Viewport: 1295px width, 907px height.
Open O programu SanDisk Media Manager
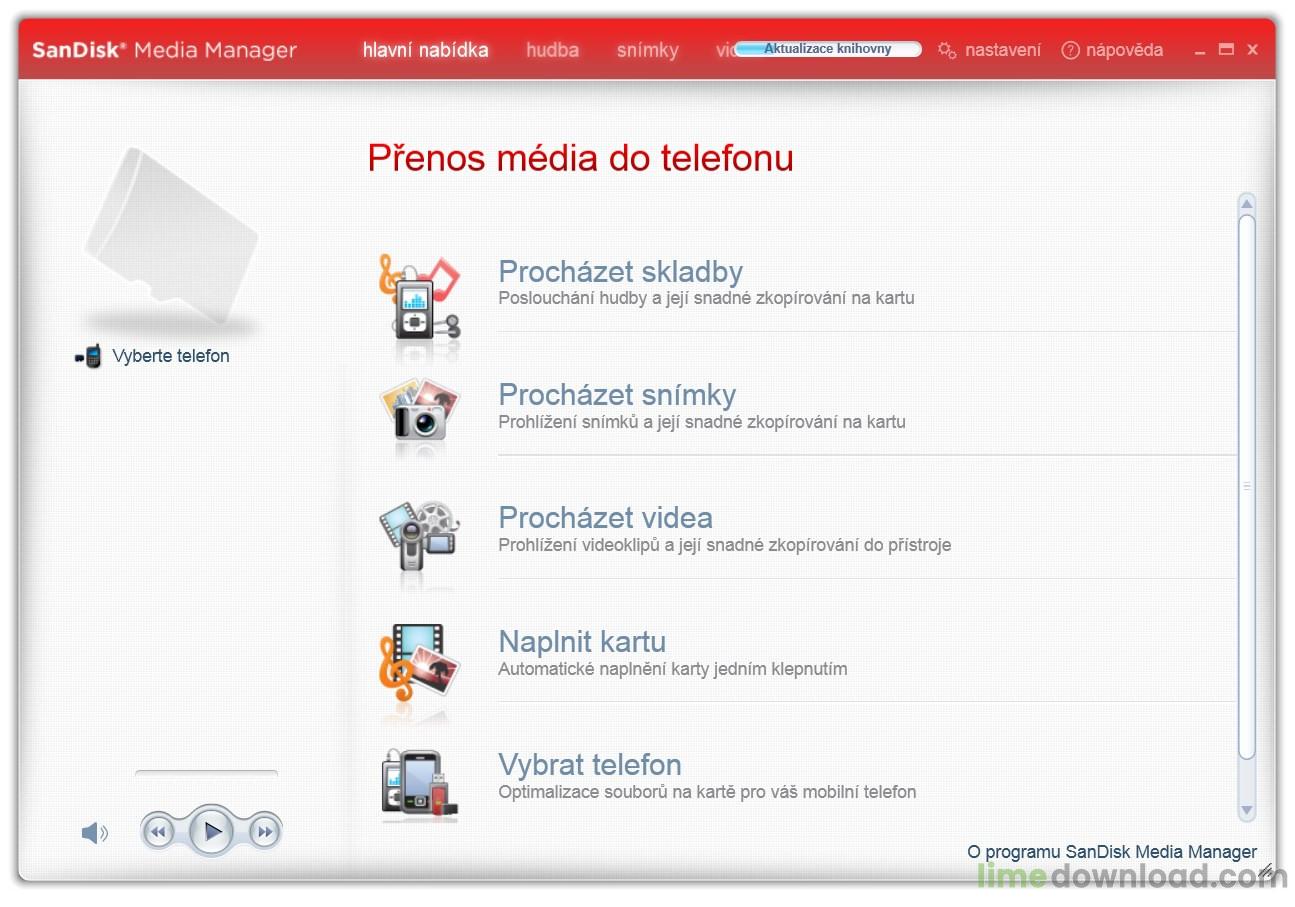pyautogui.click(x=1112, y=852)
